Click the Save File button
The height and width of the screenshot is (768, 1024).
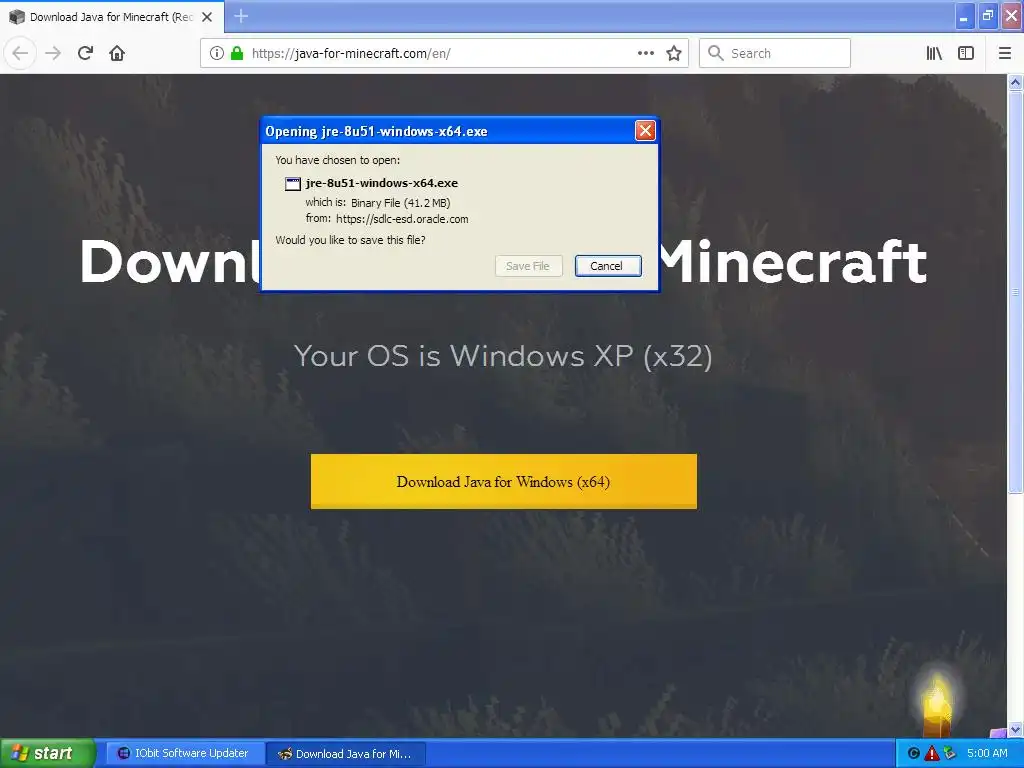point(528,266)
